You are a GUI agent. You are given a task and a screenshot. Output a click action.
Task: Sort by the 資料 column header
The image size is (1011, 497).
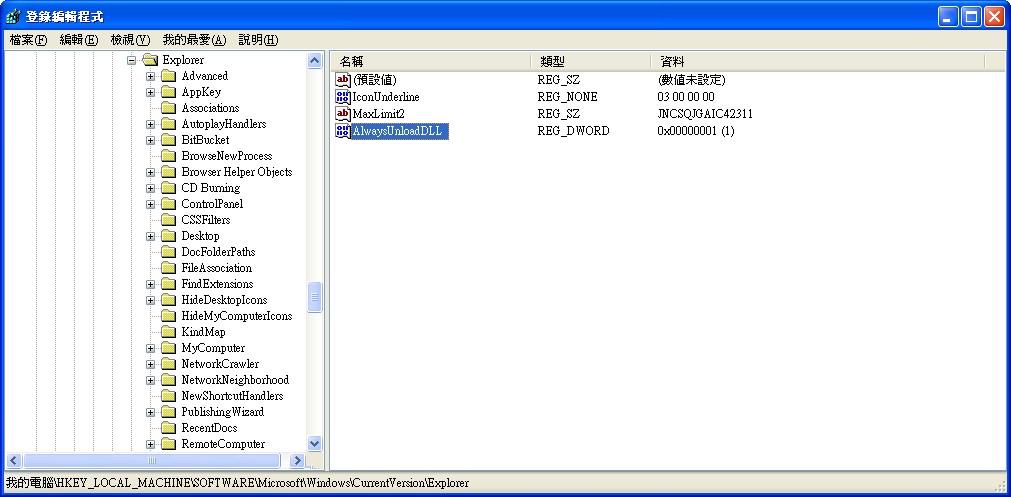click(x=818, y=61)
